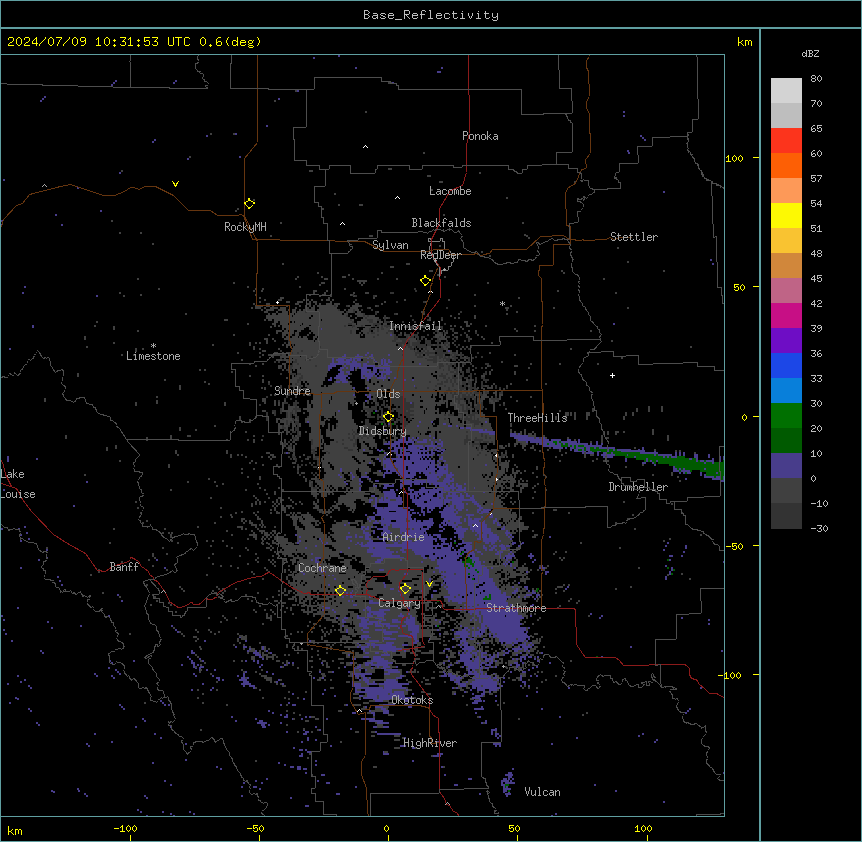Click the yellow v marker northwest of RockyMH
This screenshot has height=842, width=862.
(x=175, y=184)
